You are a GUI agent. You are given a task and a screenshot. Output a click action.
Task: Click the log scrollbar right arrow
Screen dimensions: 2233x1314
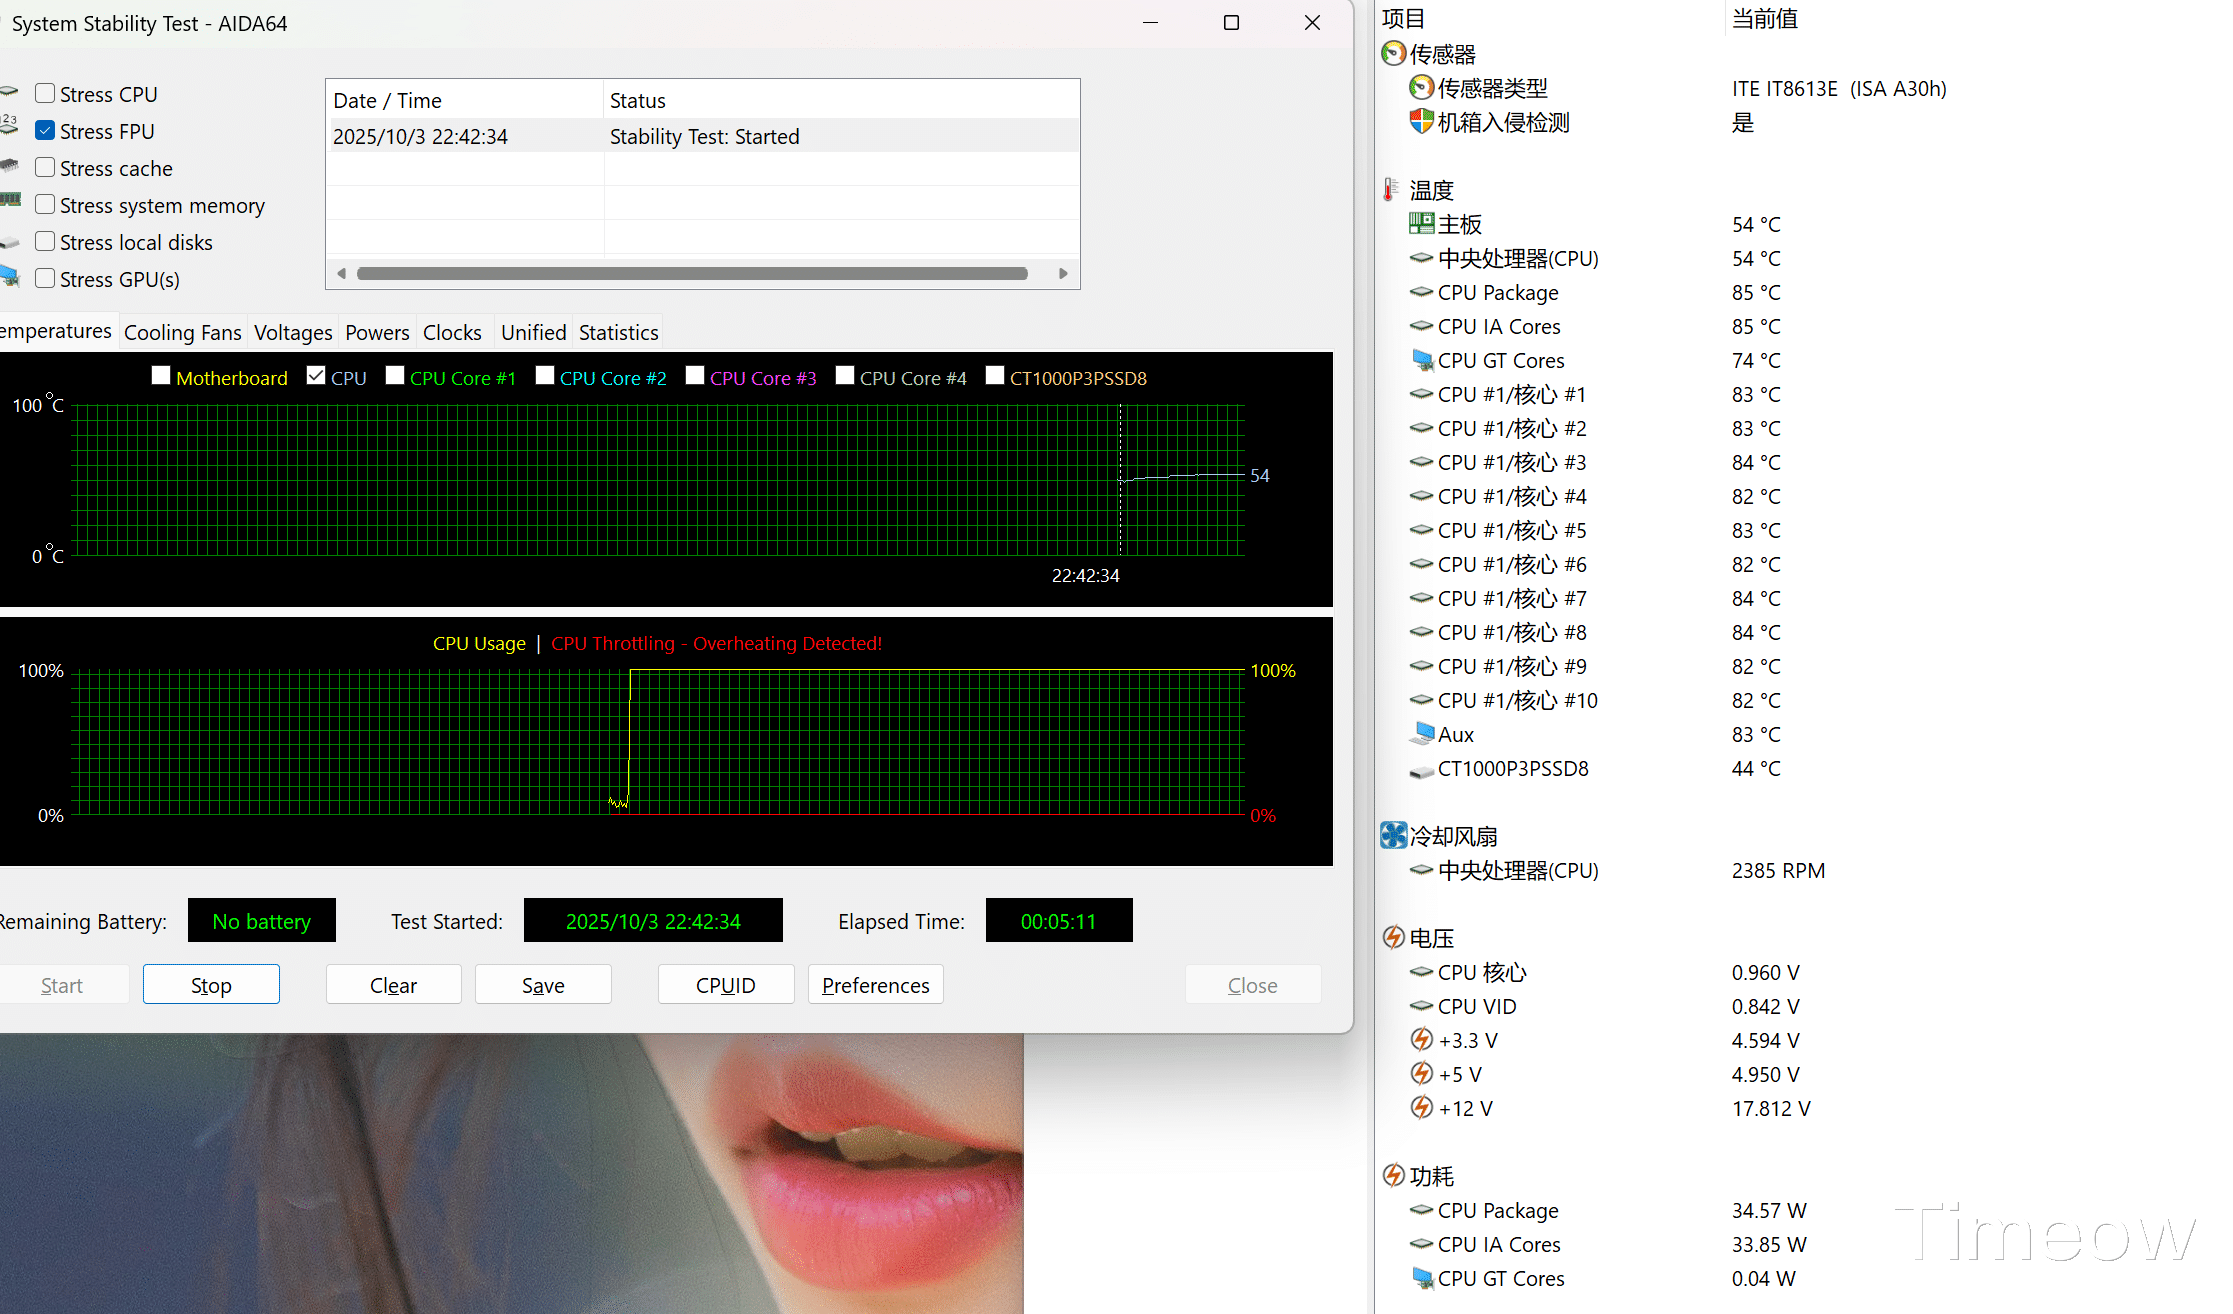pyautogui.click(x=1063, y=273)
